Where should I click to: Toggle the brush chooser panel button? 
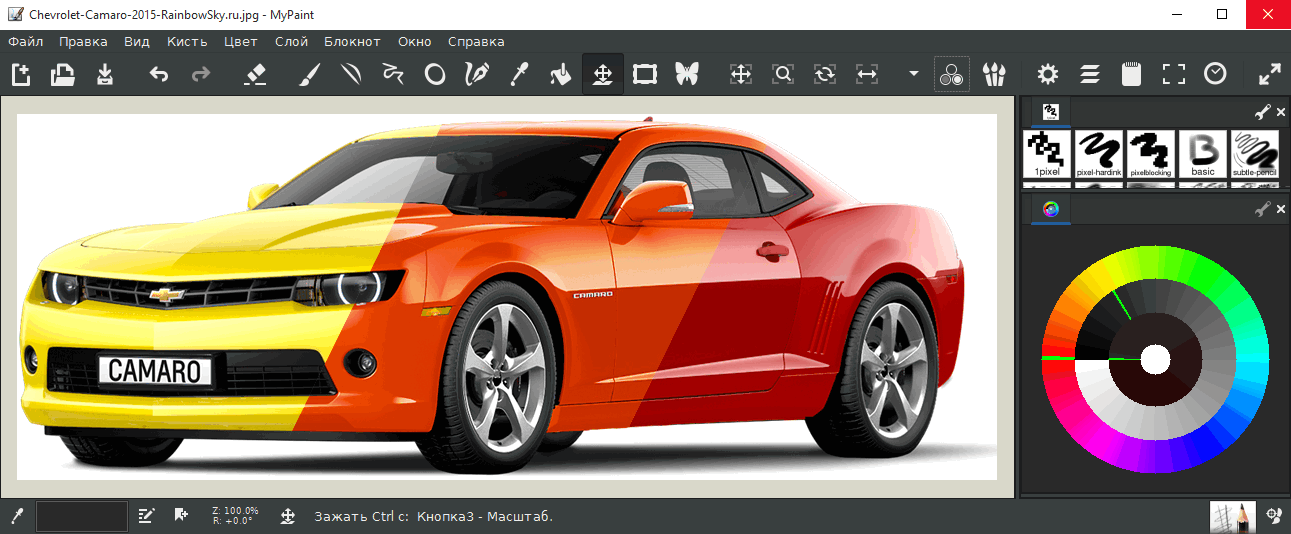pos(994,74)
